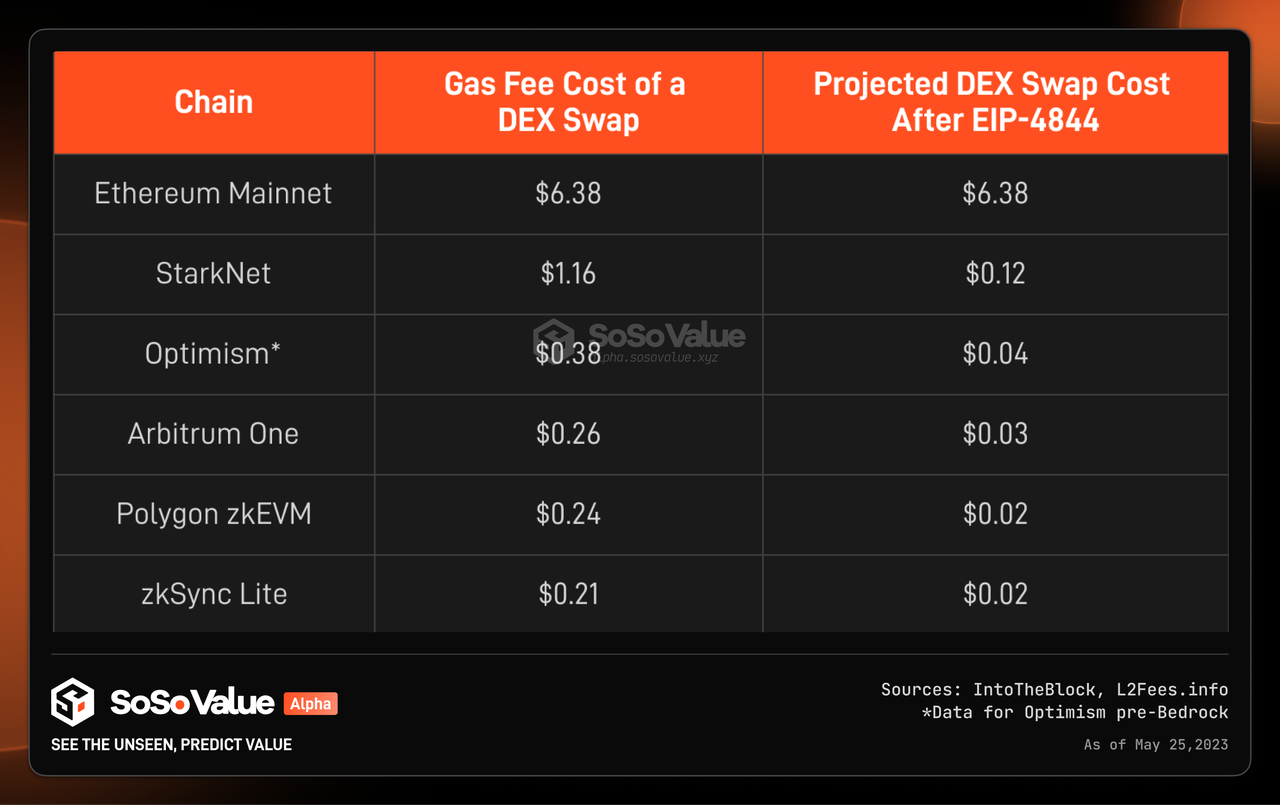Click StarkNet's $1.16 gas fee value
The height and width of the screenshot is (805, 1280).
tap(568, 273)
